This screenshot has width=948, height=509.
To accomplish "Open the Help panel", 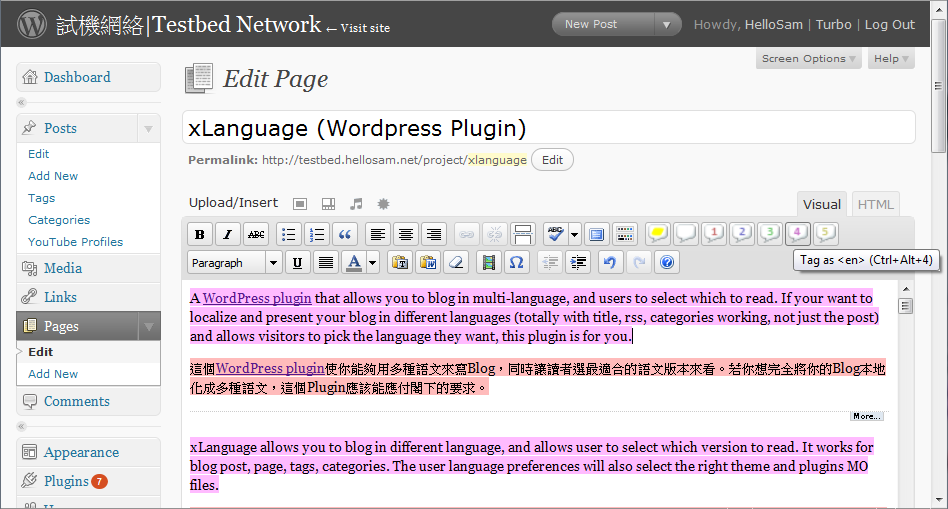I will (x=891, y=59).
